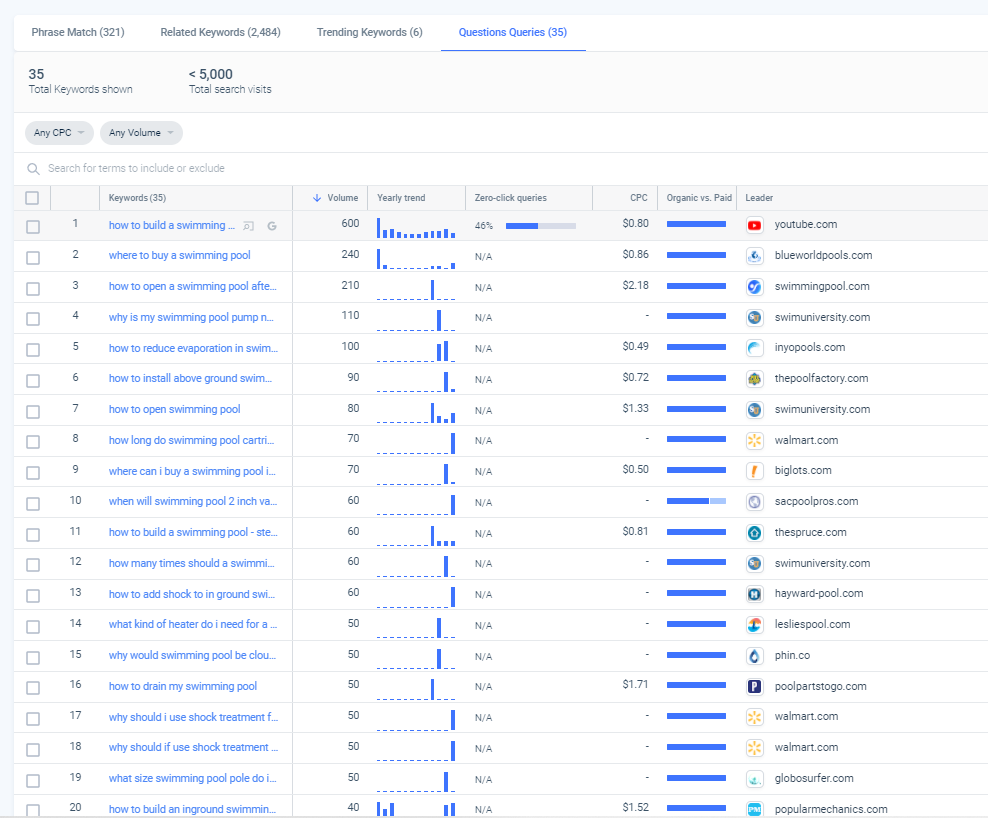This screenshot has height=818, width=988.
Task: Switch to the Related Keywords tab
Action: (220, 32)
